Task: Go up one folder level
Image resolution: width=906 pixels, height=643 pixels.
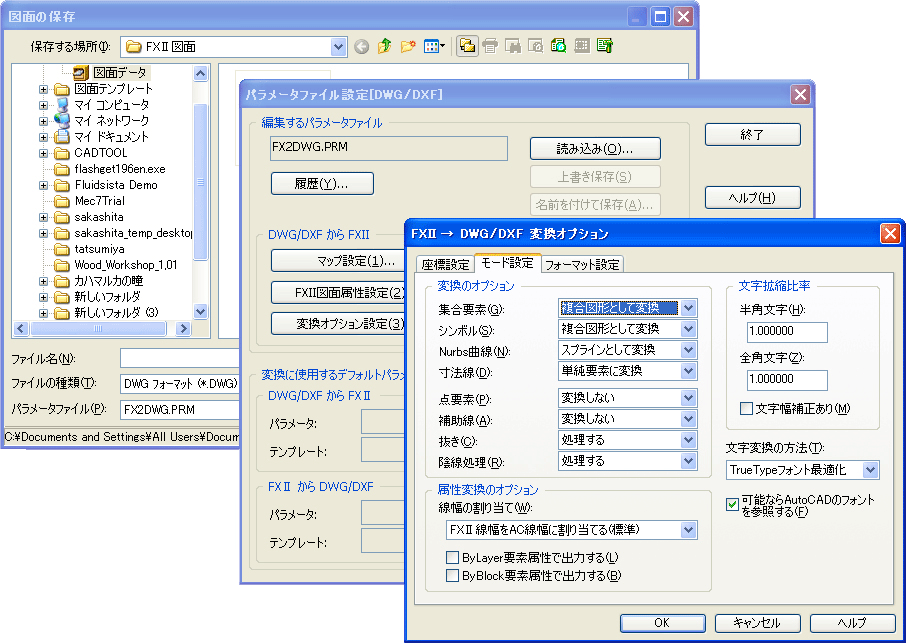Action: 384,46
